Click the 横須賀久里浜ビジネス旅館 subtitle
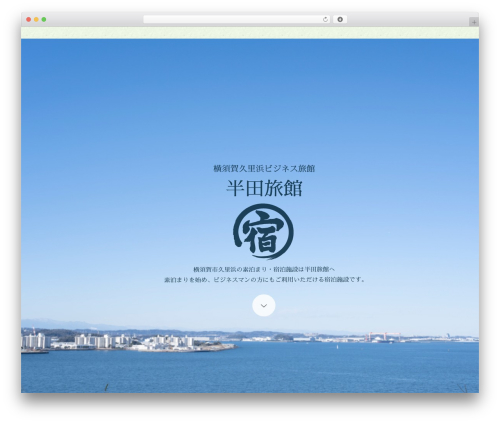 264,169
